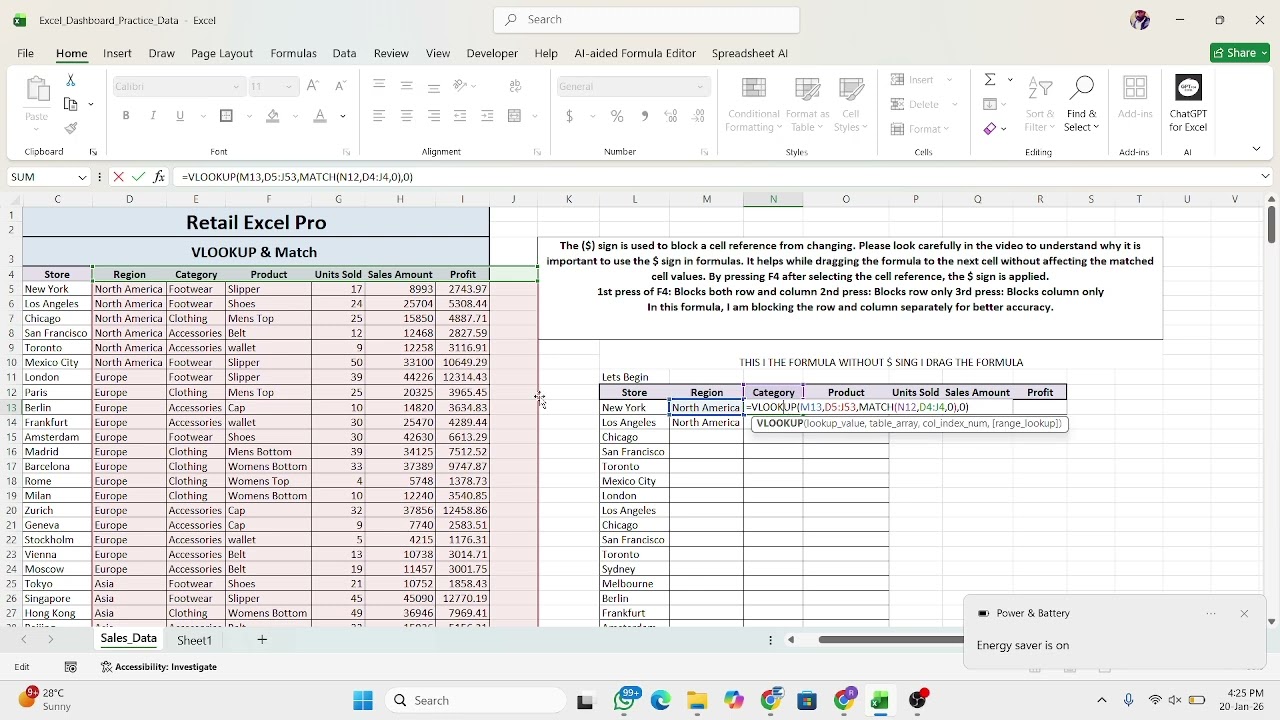Viewport: 1280px width, 720px height.
Task: Apply the fill color bucket
Action: coord(273,116)
